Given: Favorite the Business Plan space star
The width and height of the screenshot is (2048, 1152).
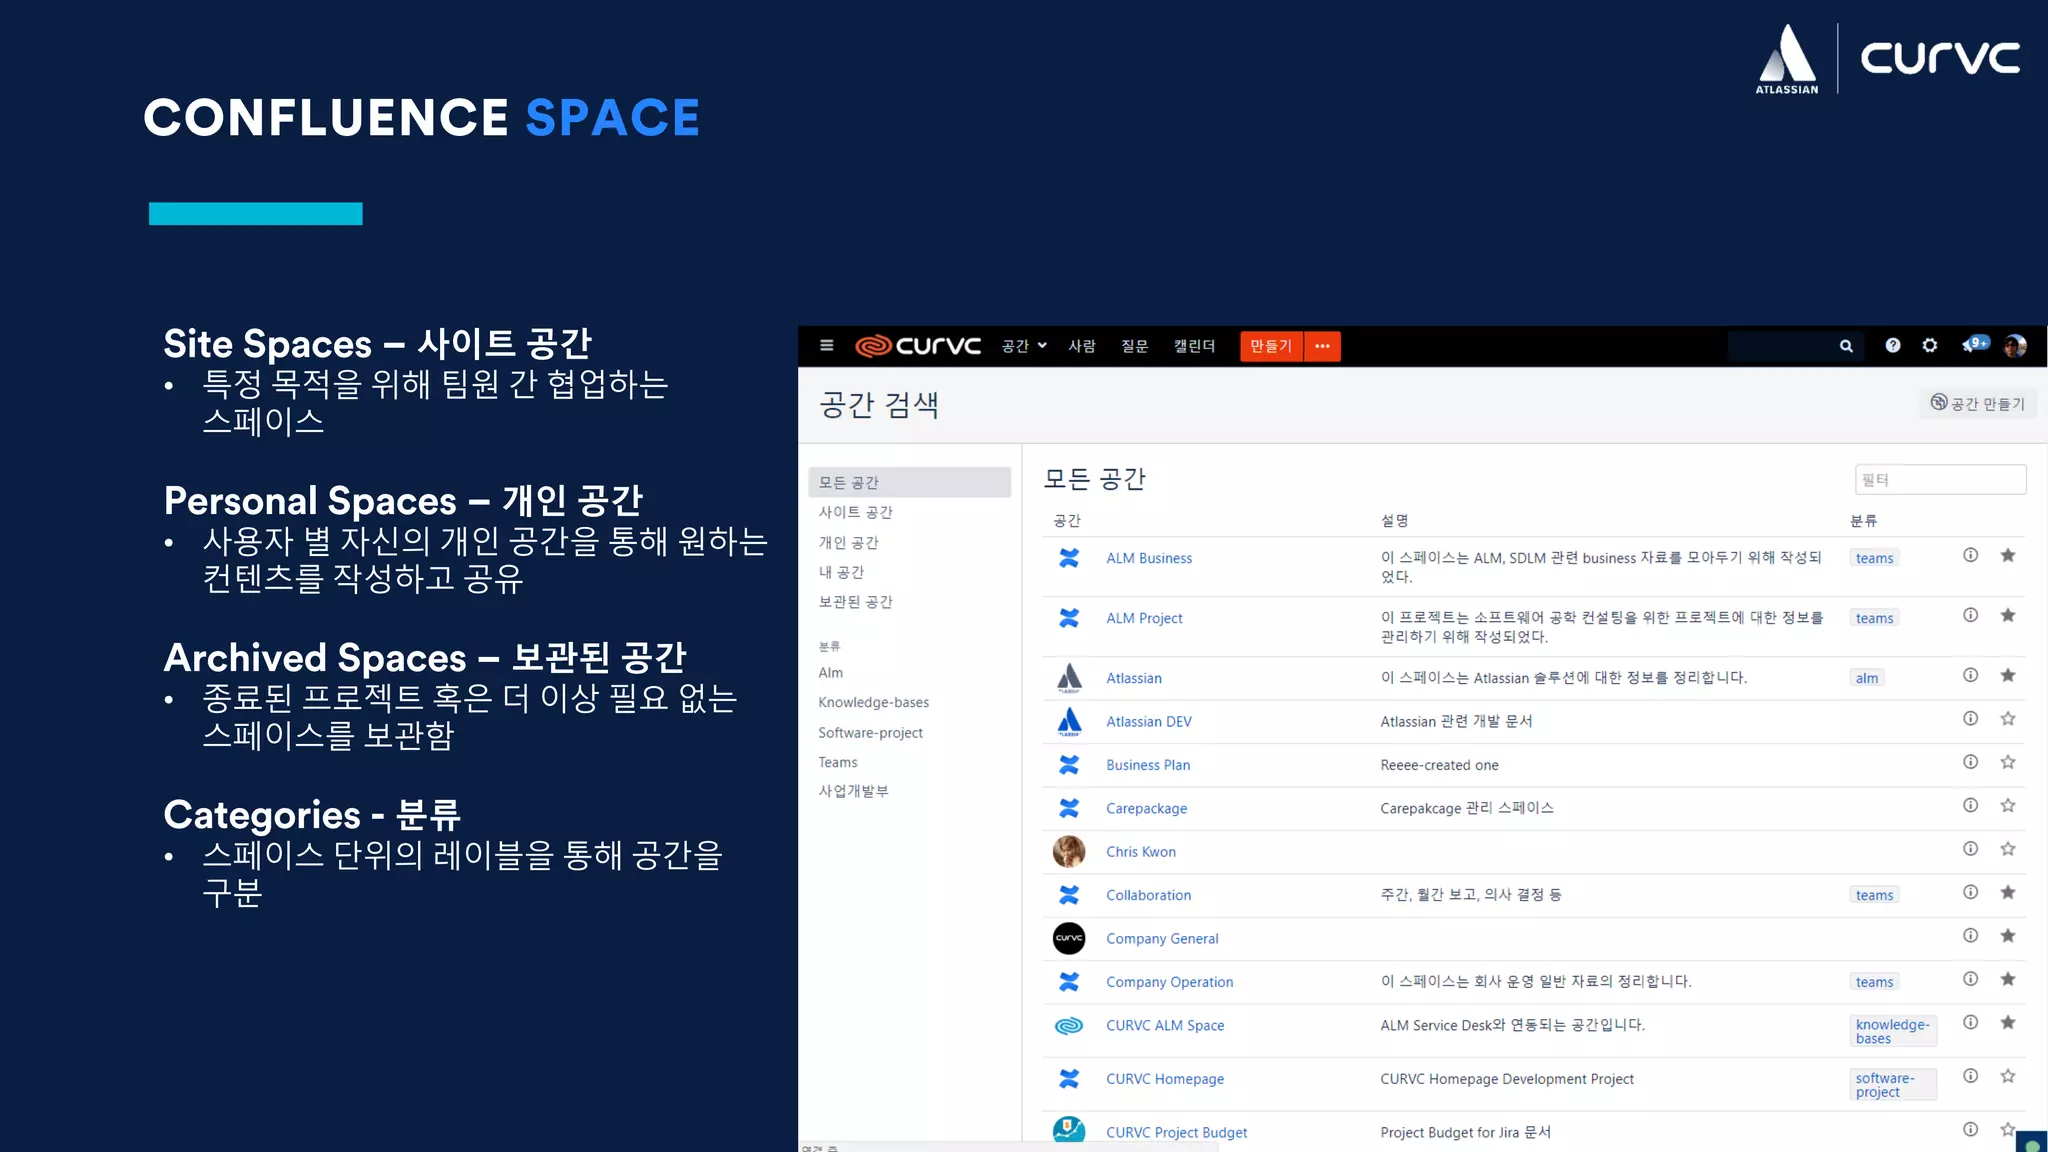Looking at the screenshot, I should click(2007, 762).
